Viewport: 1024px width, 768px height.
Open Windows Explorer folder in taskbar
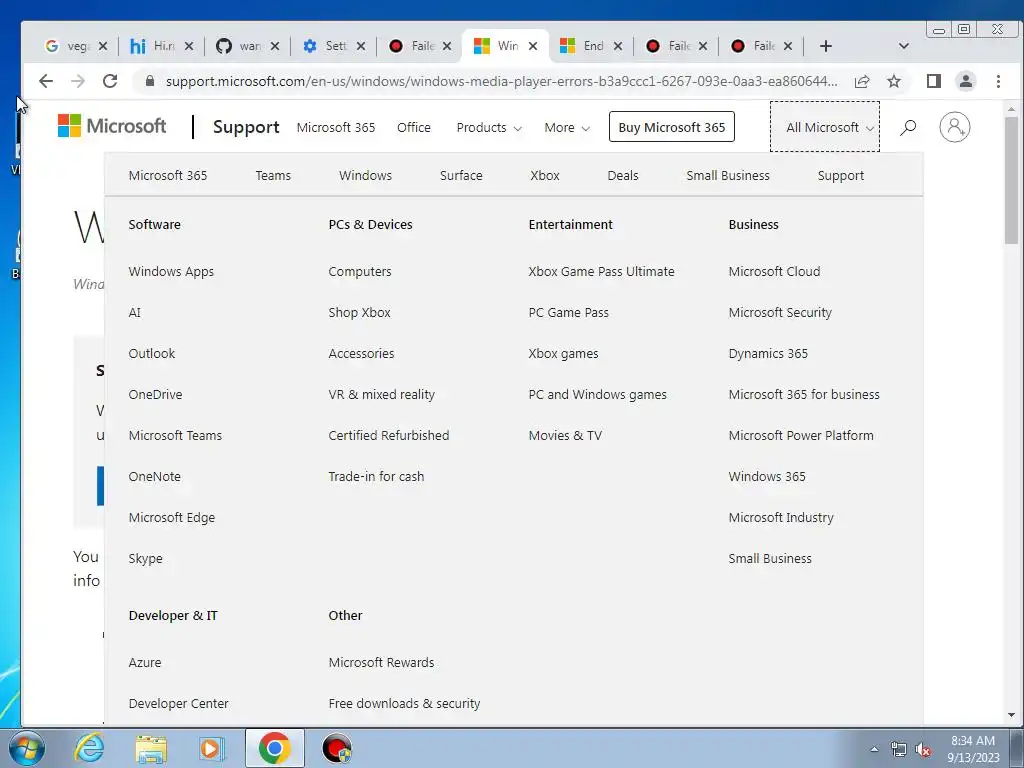tap(151, 748)
